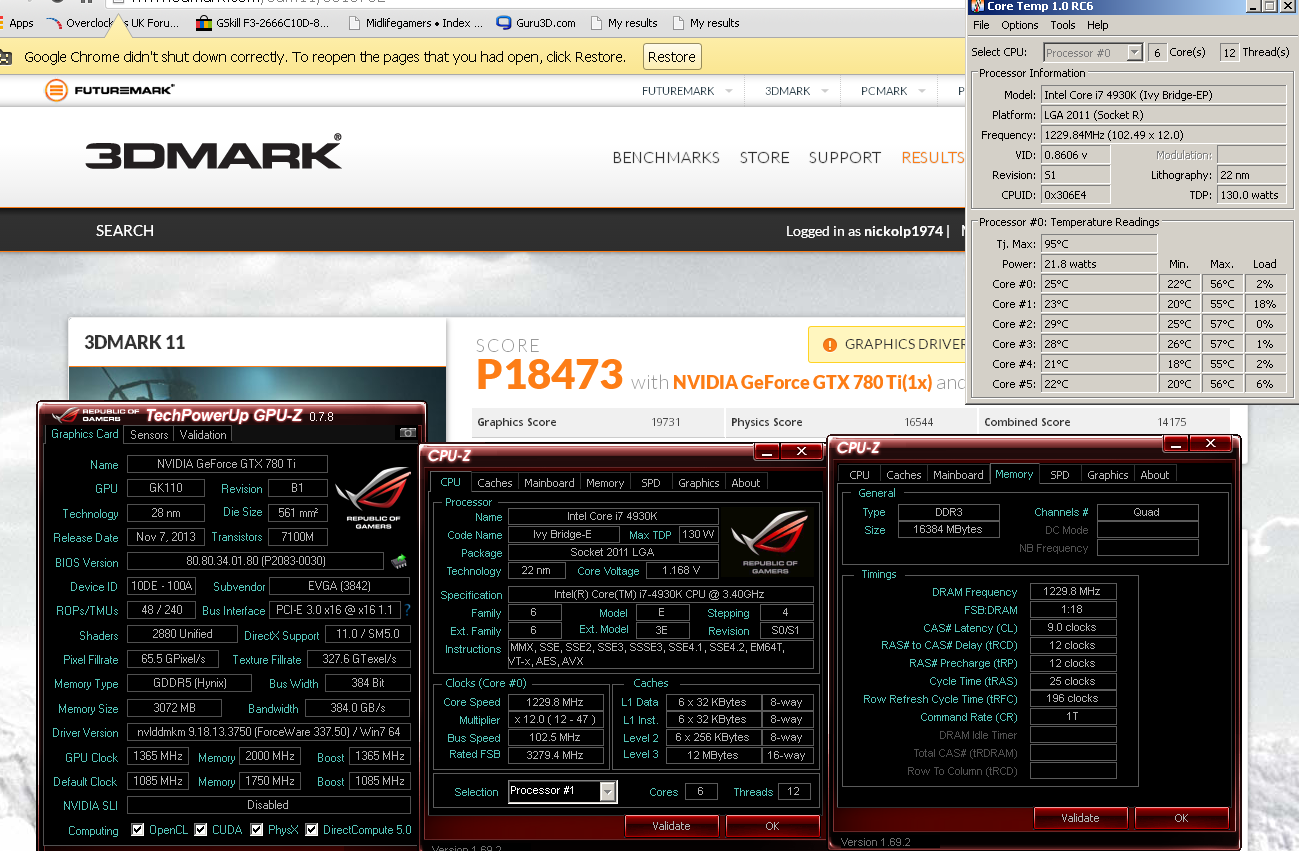Screen dimensions: 1299x851
Task: Click username nickolp1974 link
Action: pyautogui.click(x=904, y=231)
